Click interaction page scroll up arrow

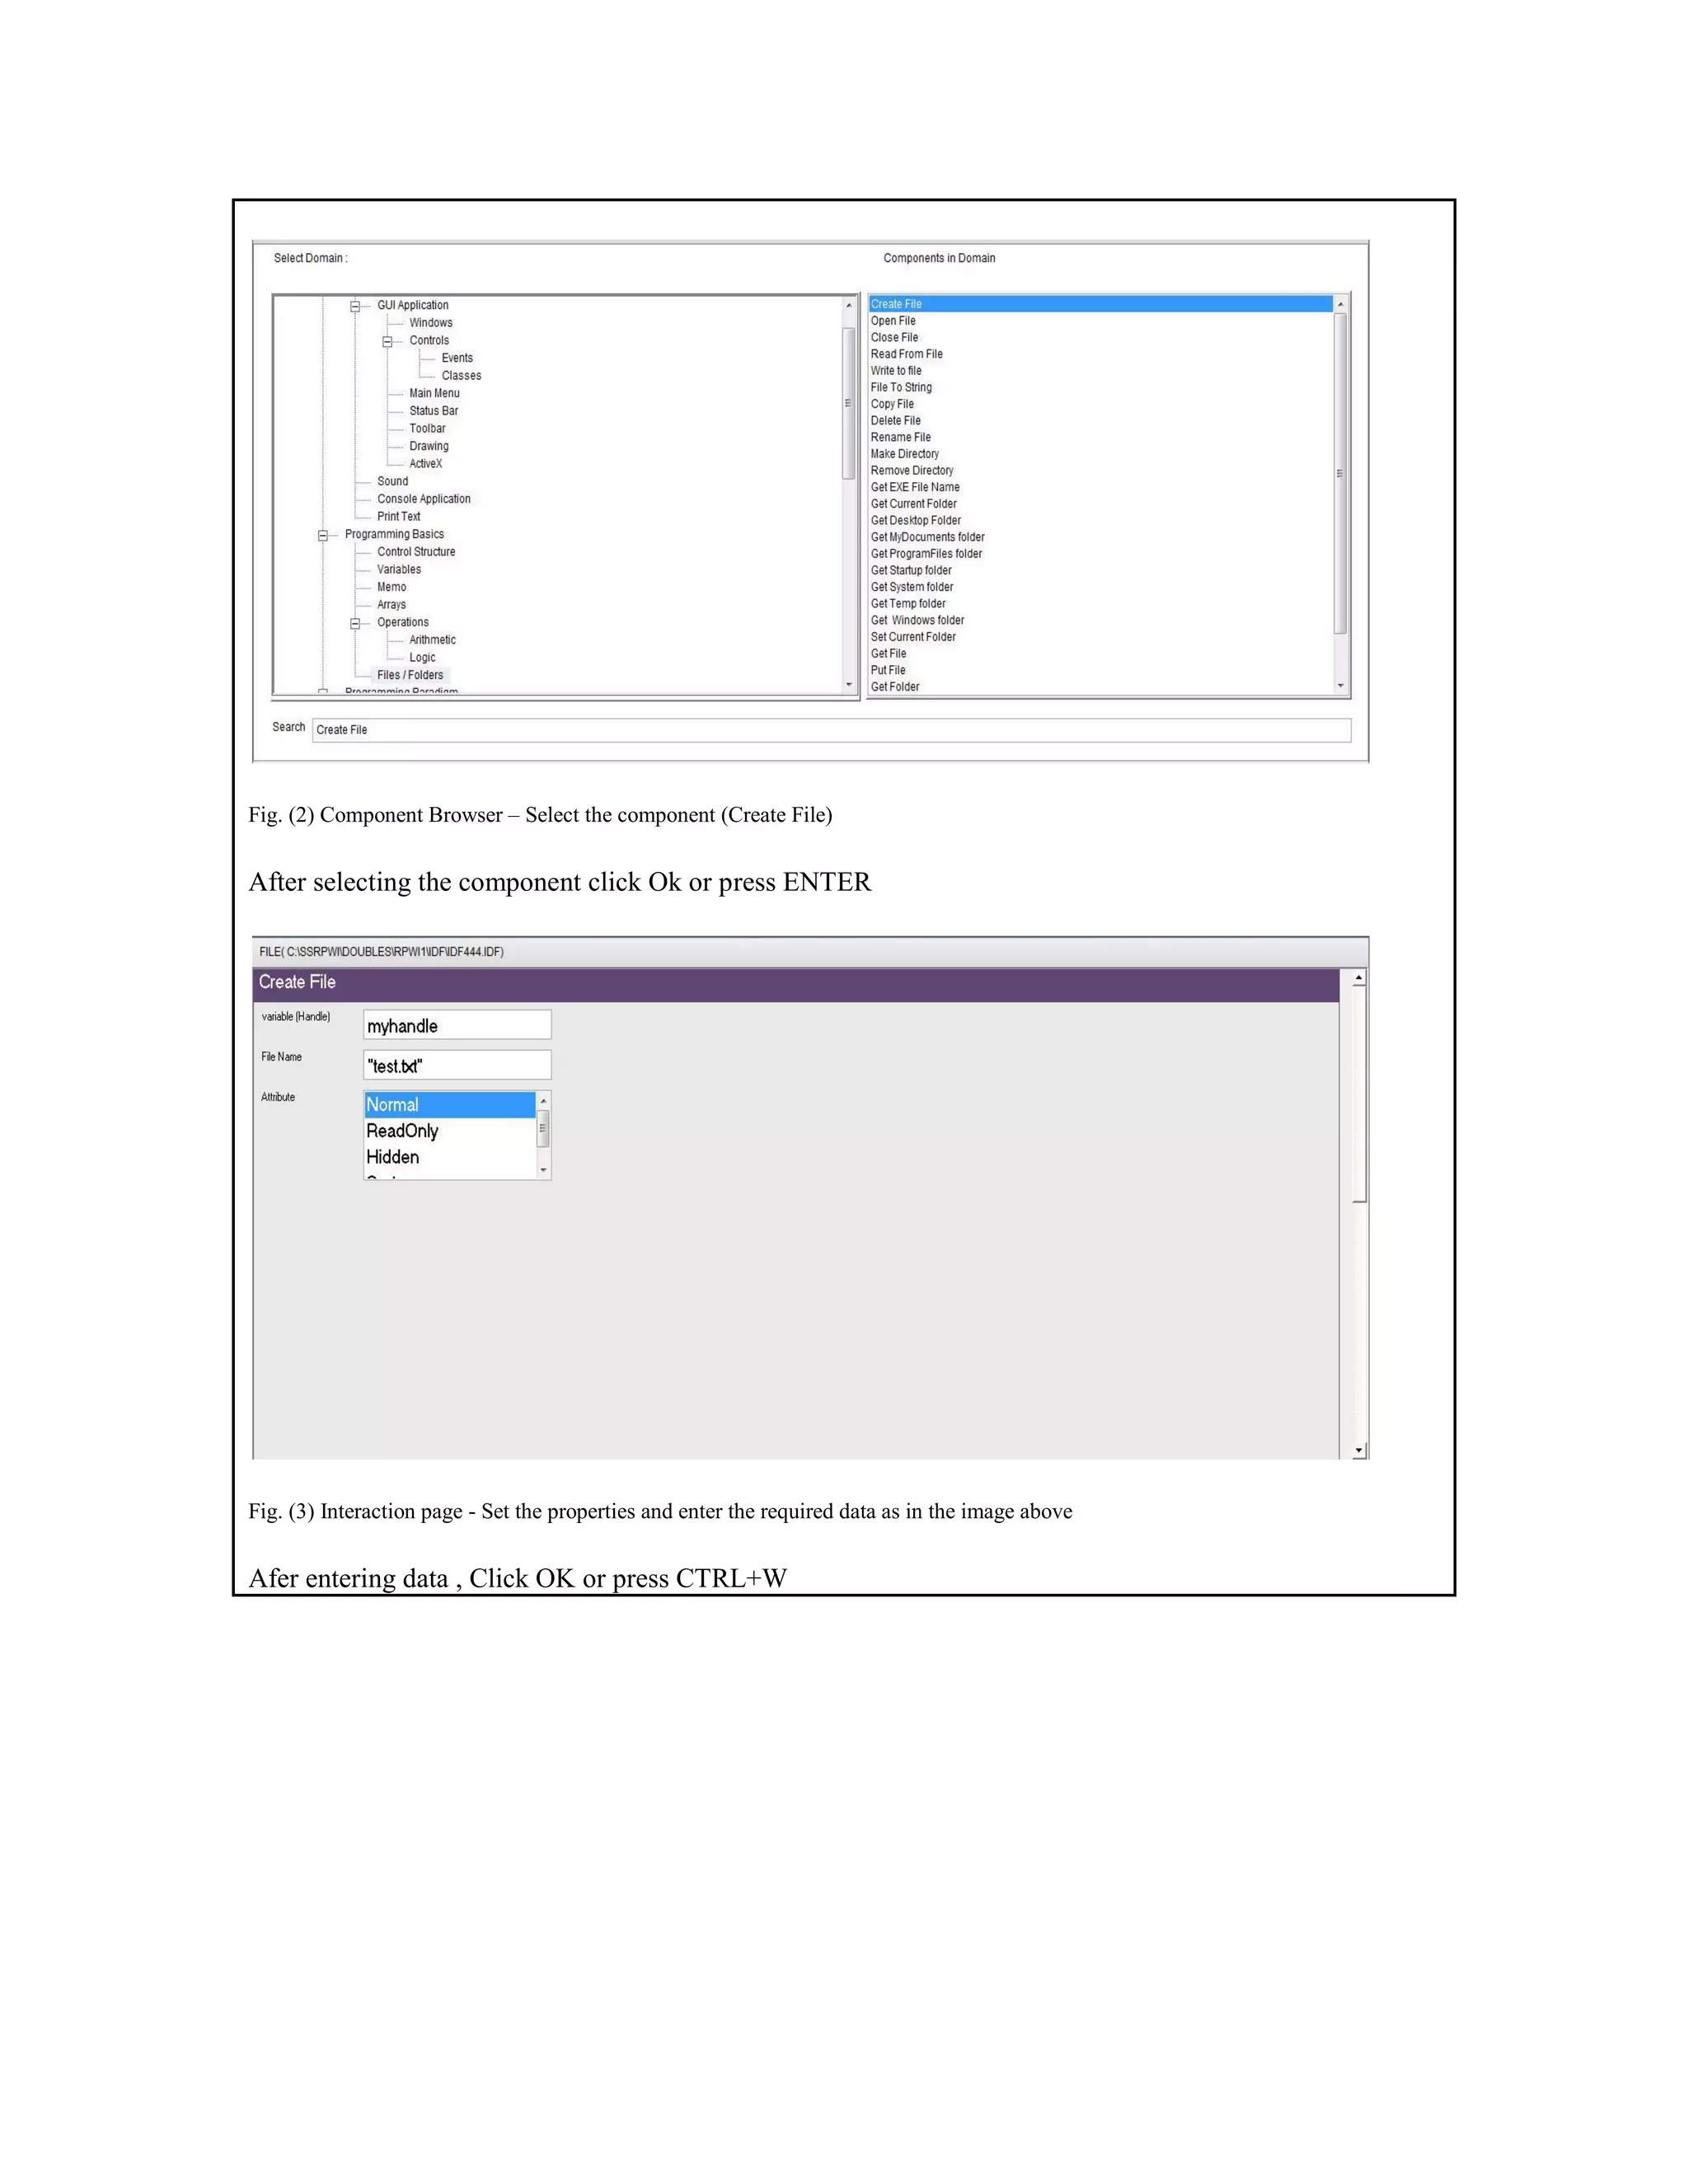click(x=1359, y=978)
